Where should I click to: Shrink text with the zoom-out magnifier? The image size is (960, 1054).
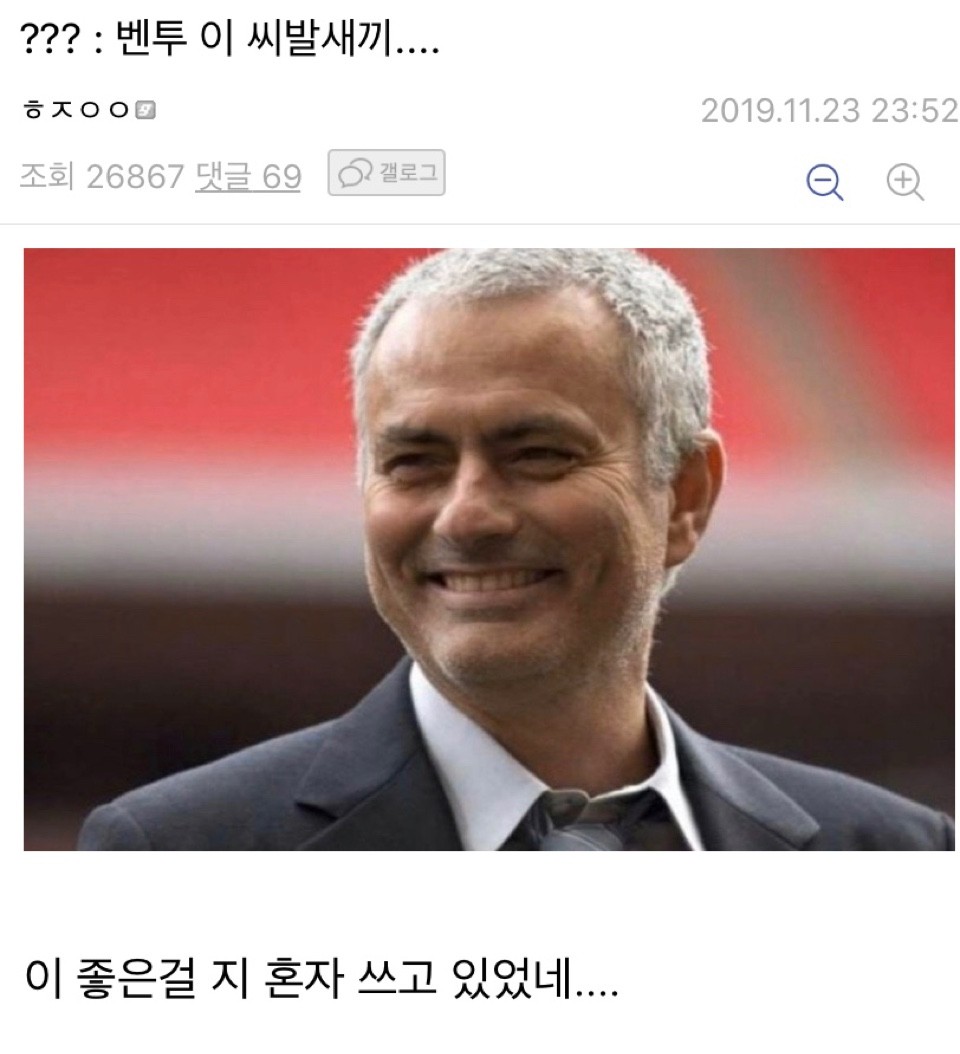(825, 180)
